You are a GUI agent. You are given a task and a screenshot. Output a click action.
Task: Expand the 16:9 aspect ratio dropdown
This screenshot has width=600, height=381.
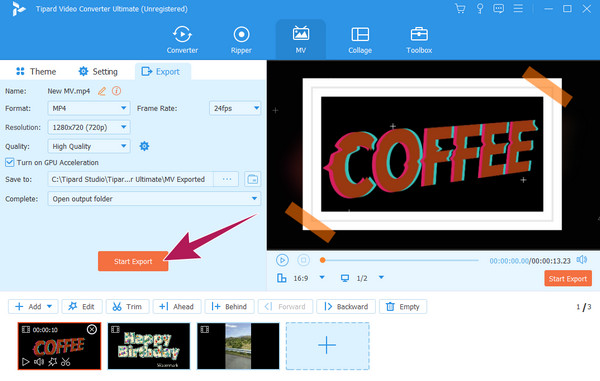(322, 278)
